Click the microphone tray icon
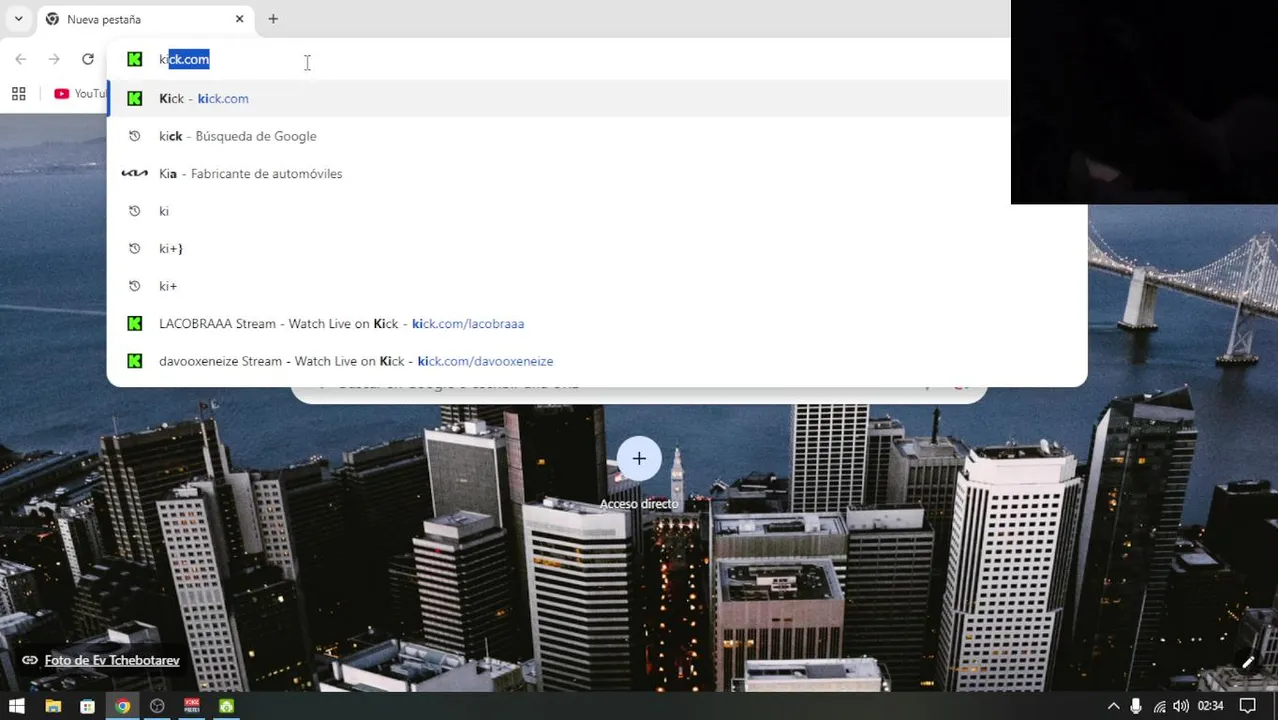 (x=1136, y=706)
